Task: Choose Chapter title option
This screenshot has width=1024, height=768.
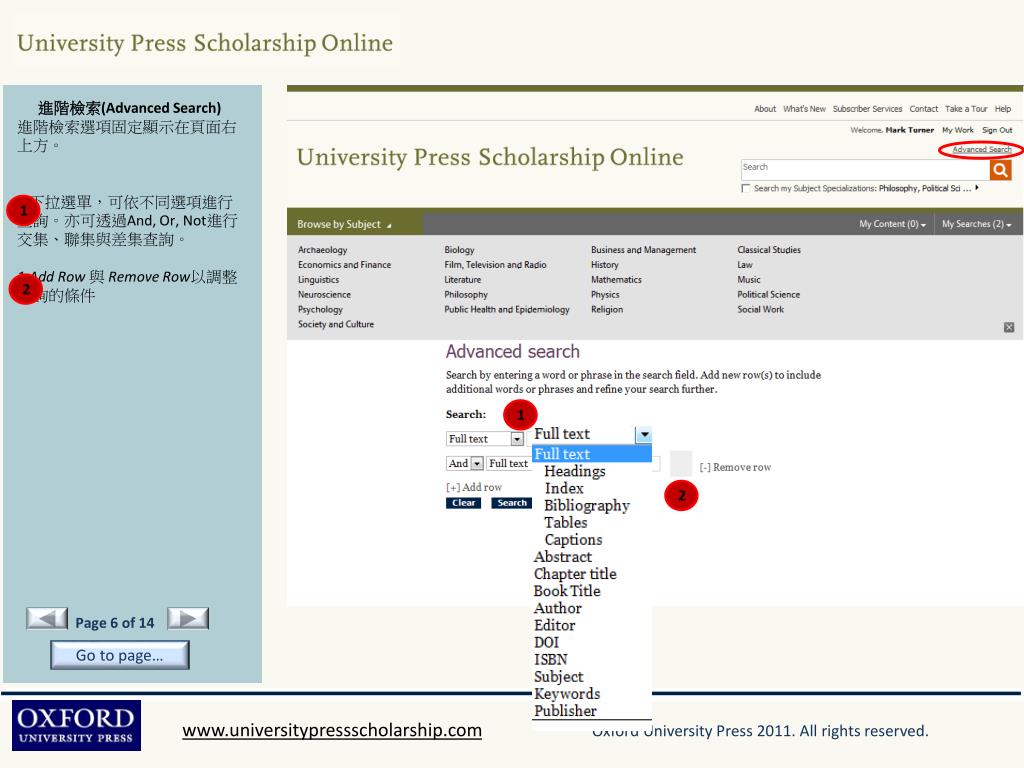Action: click(x=575, y=574)
